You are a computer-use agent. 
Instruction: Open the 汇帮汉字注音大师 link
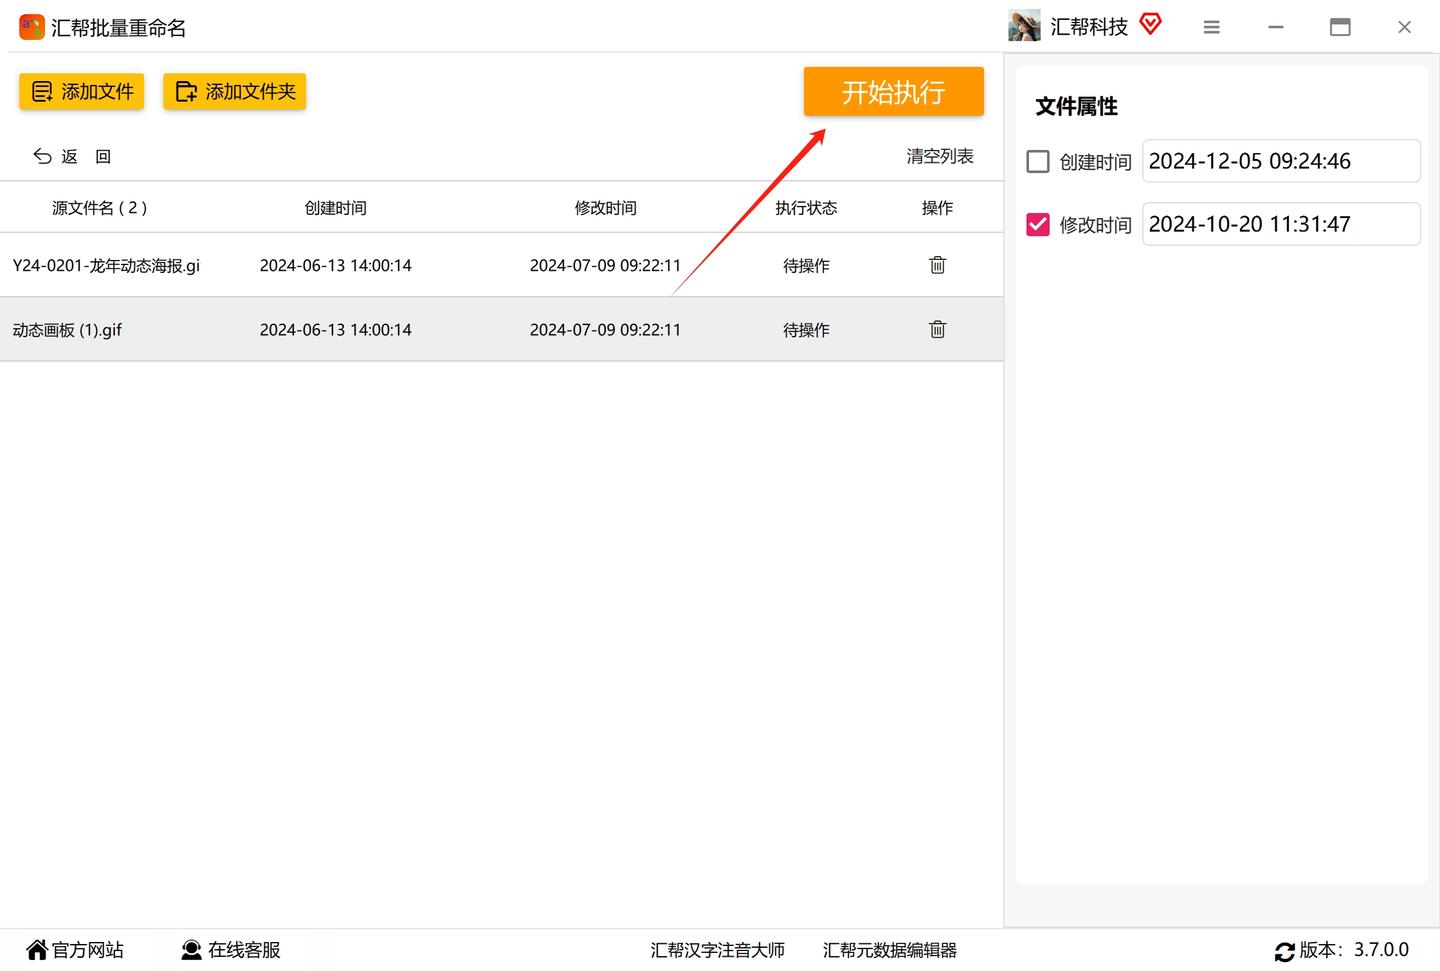tap(717, 950)
